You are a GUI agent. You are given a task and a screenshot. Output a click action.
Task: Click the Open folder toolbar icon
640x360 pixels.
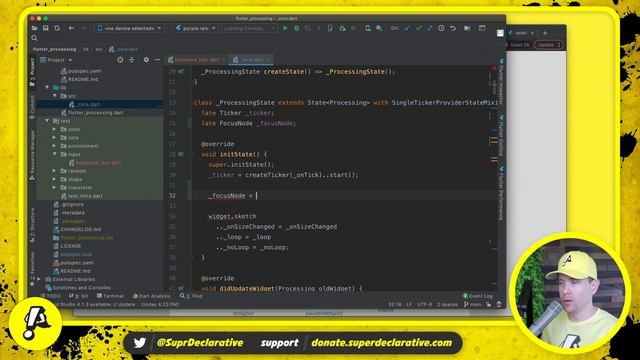coord(35,28)
